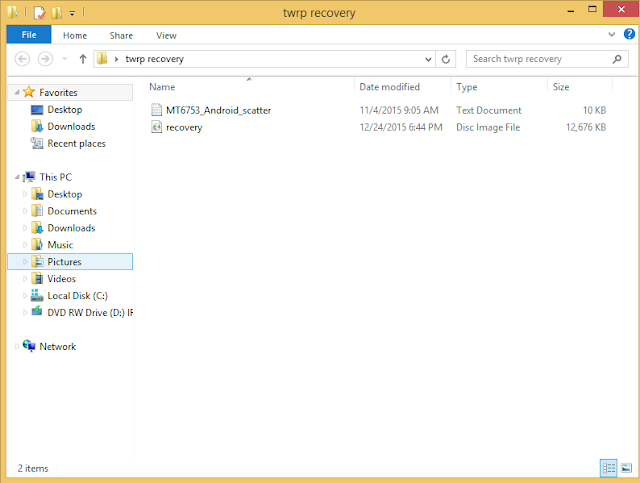Image resolution: width=640 pixels, height=483 pixels.
Task: Click the Favorites star icon
Action: [x=29, y=92]
